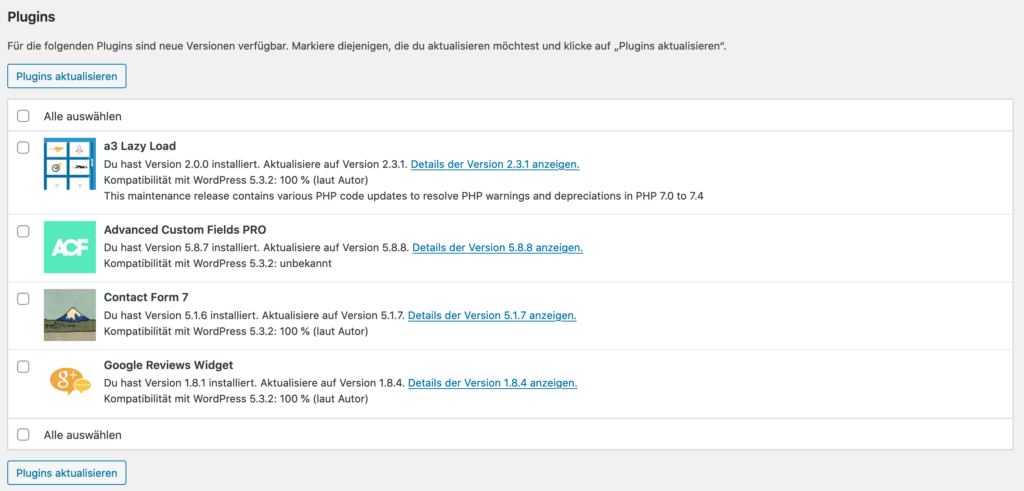Click the bottom 'Plugins aktualisieren' button

(x=67, y=473)
